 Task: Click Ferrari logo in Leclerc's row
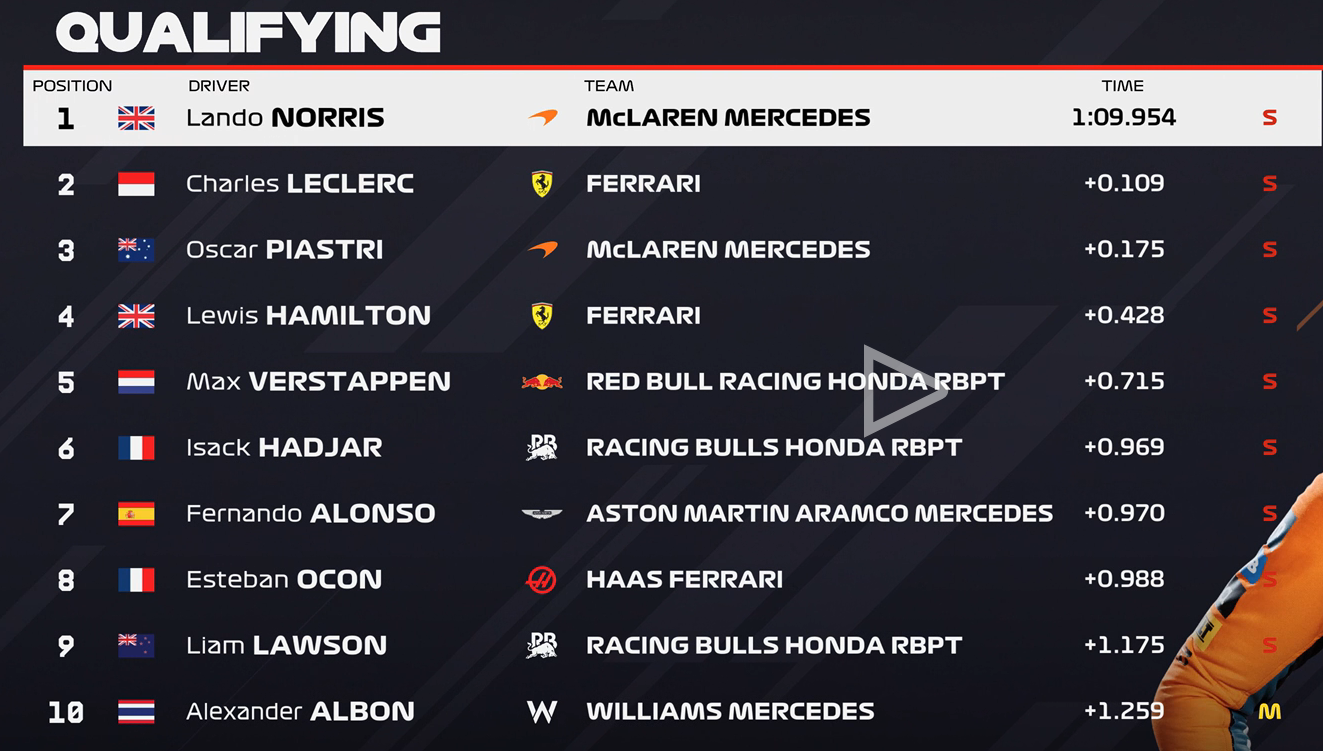tap(542, 184)
